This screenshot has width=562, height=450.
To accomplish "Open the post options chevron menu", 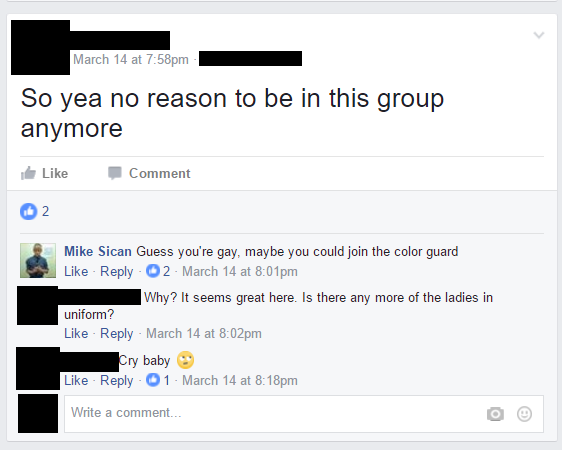I will [539, 35].
